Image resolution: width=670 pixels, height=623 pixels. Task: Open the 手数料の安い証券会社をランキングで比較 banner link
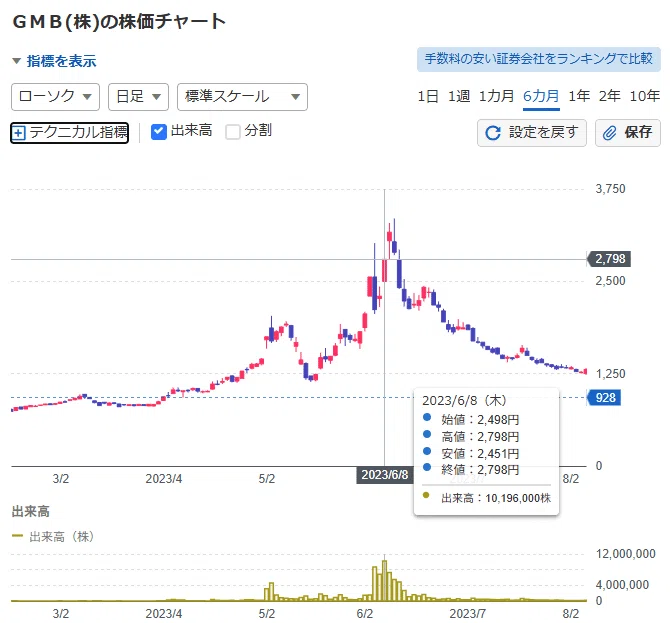538,59
